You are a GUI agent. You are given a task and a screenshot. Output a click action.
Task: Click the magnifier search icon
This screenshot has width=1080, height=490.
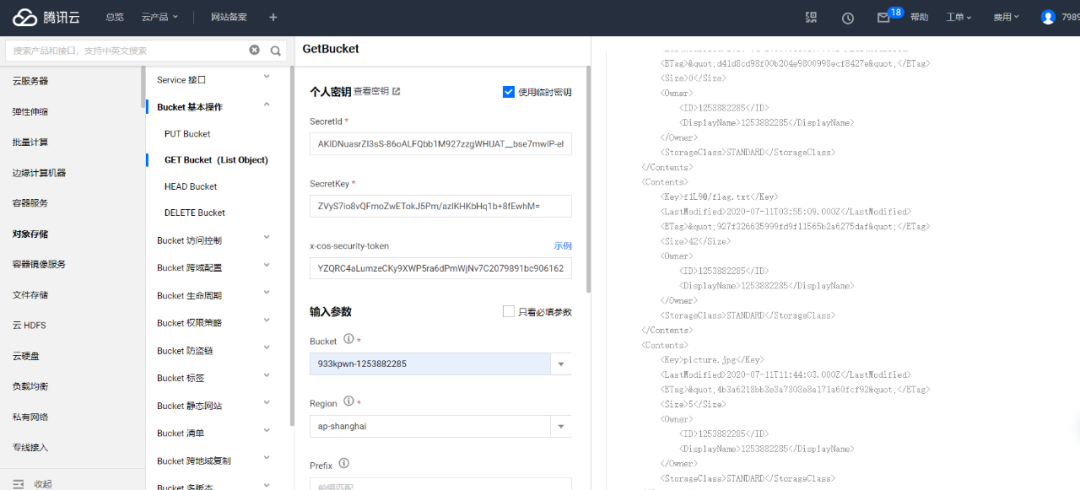[x=276, y=50]
